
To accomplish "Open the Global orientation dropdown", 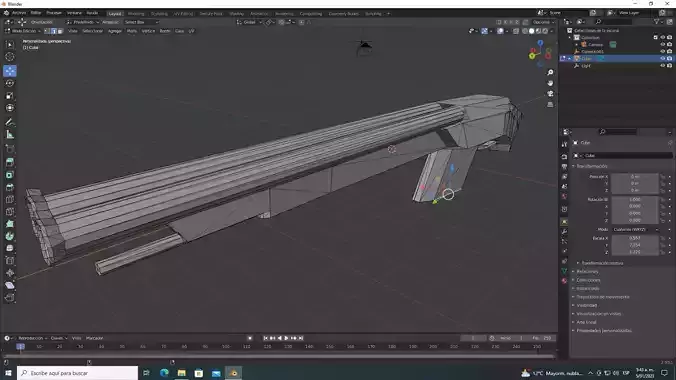I will point(250,22).
